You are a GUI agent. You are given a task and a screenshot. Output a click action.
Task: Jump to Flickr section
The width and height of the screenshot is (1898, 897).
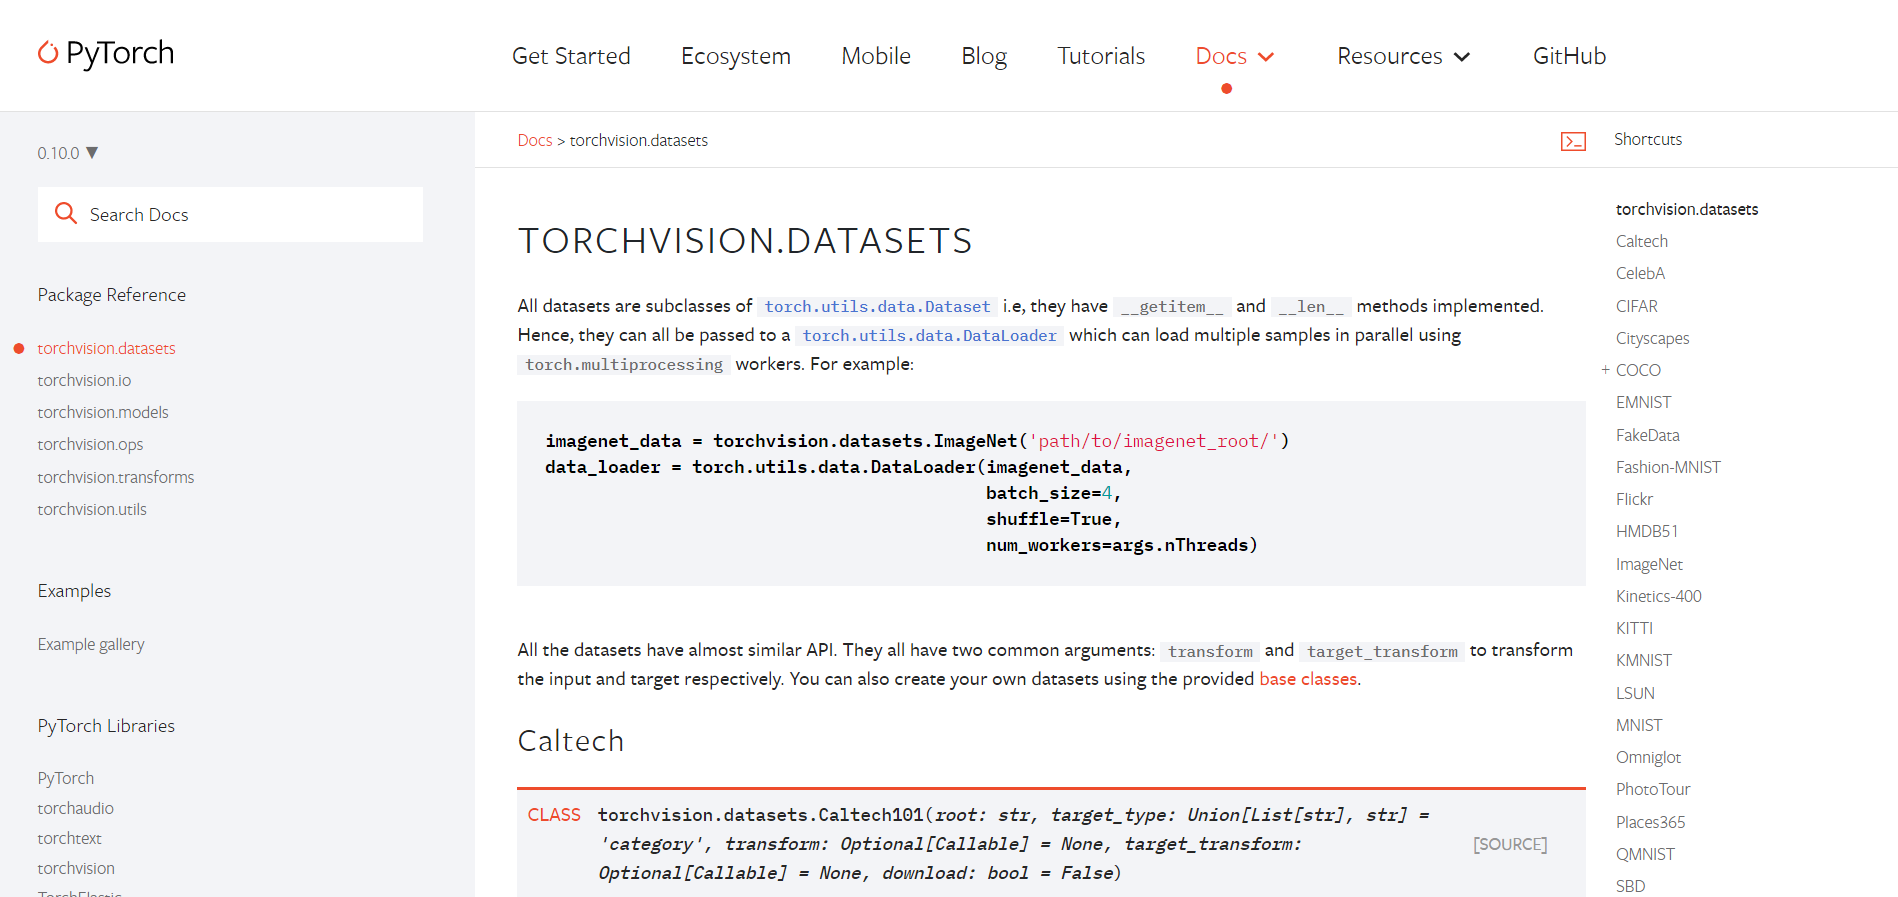(x=1634, y=499)
